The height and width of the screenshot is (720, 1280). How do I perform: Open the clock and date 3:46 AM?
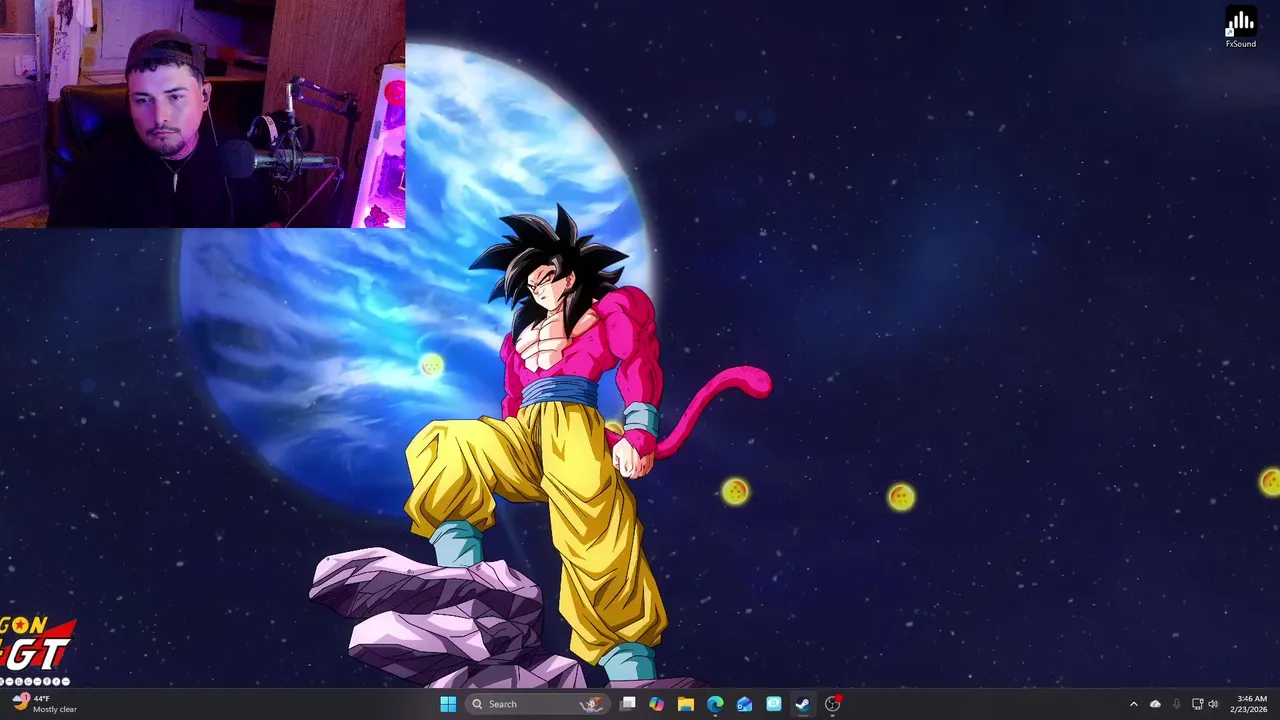pyautogui.click(x=1251, y=704)
